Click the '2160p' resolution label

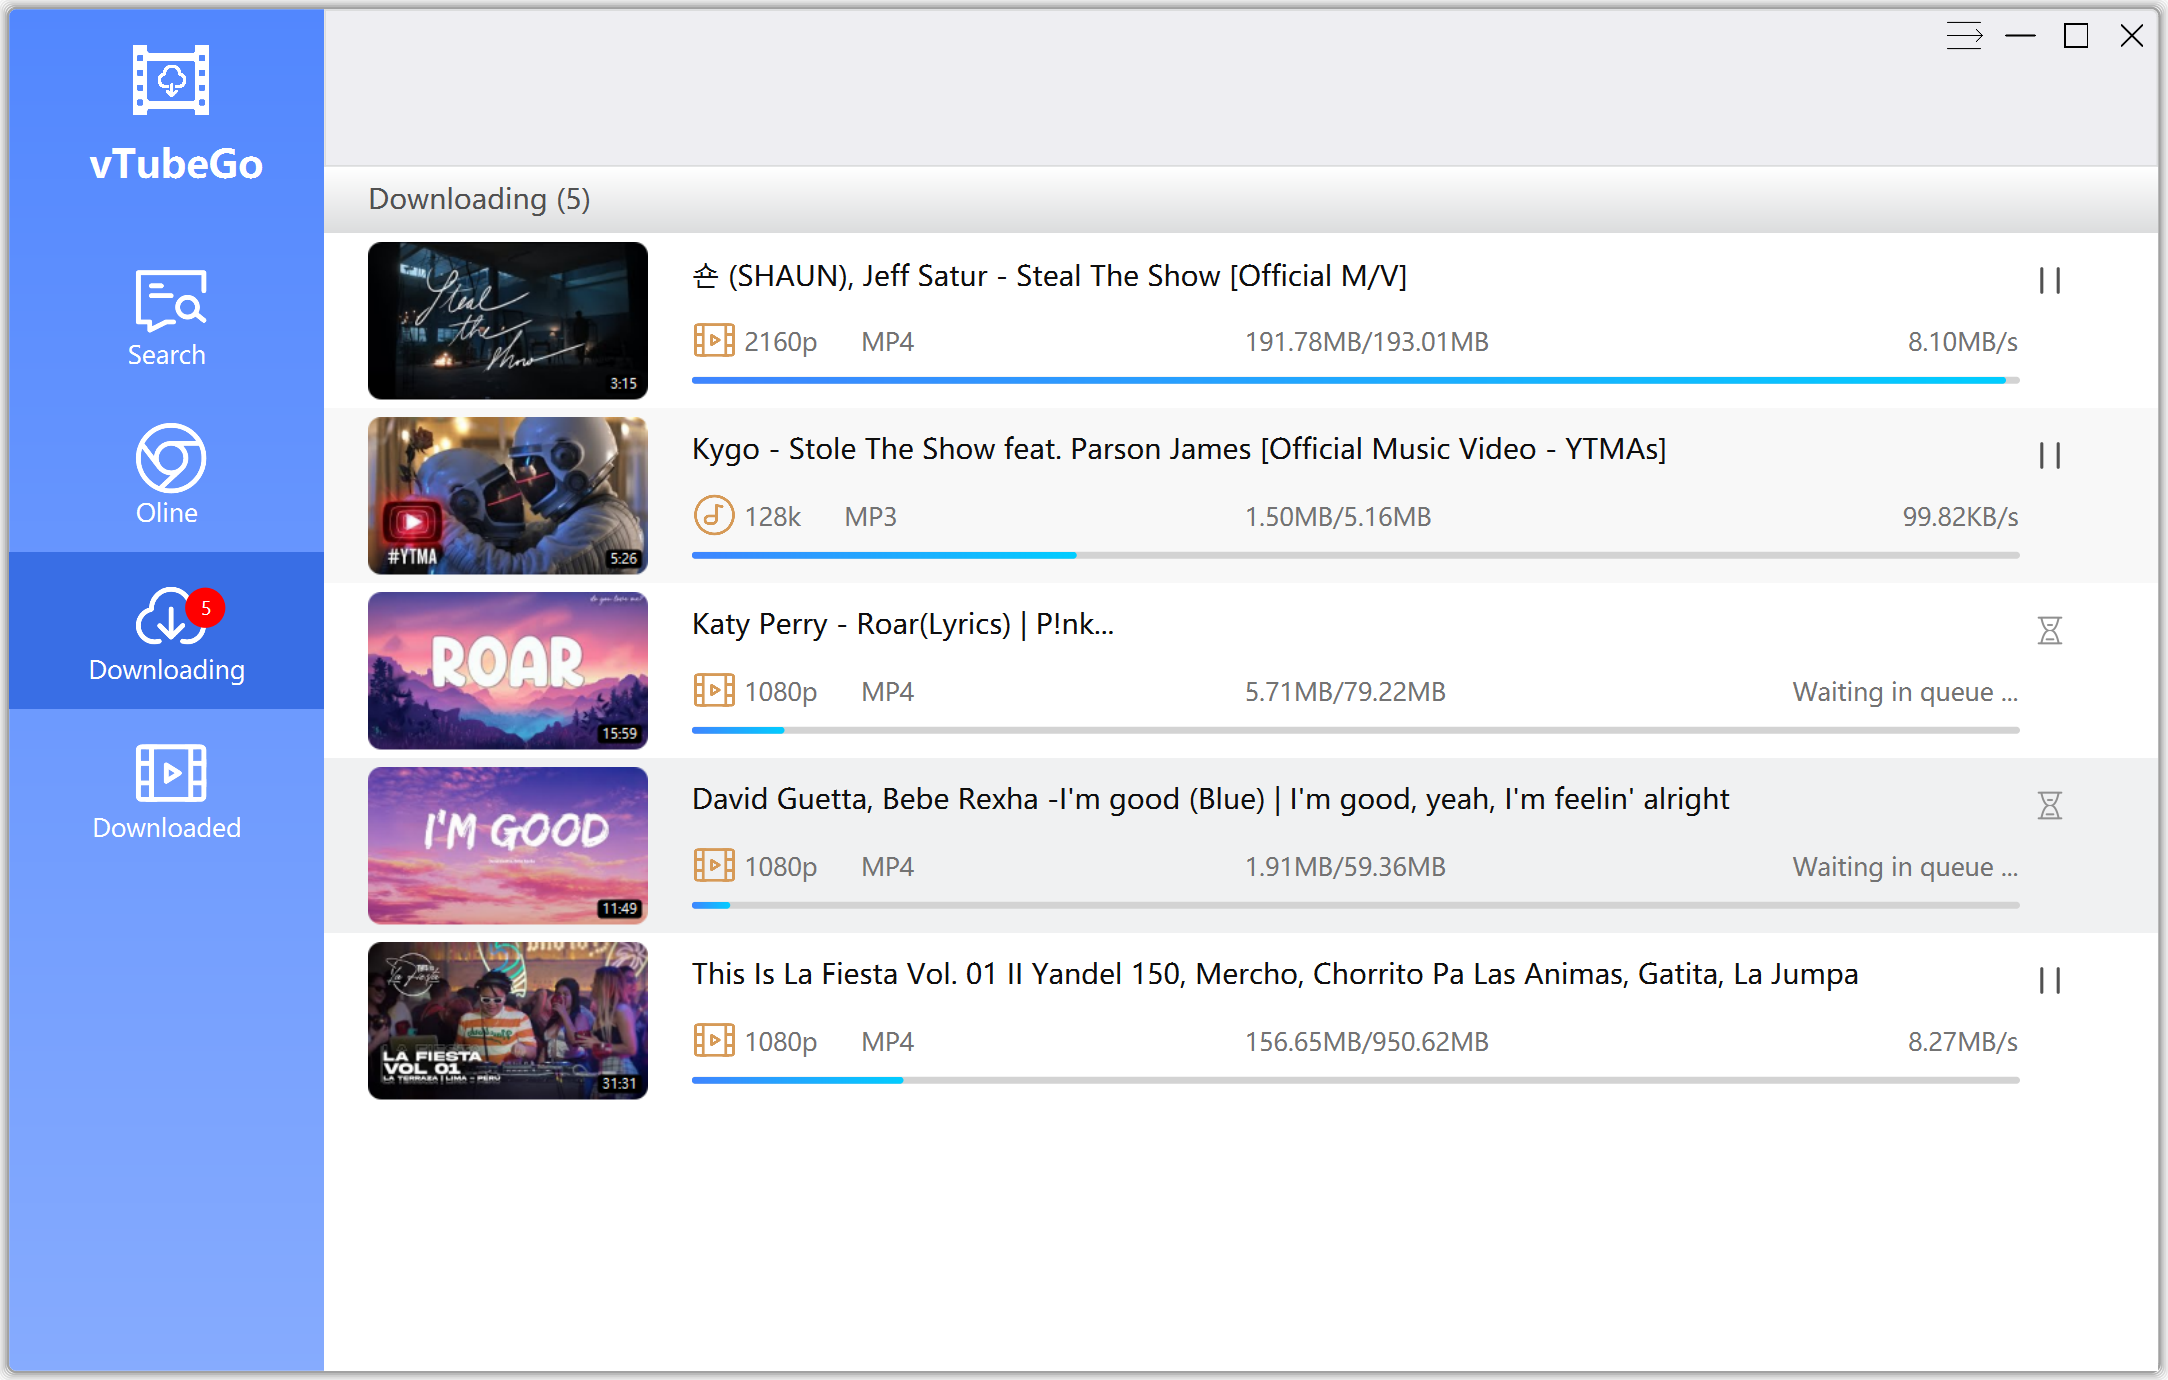pos(781,342)
